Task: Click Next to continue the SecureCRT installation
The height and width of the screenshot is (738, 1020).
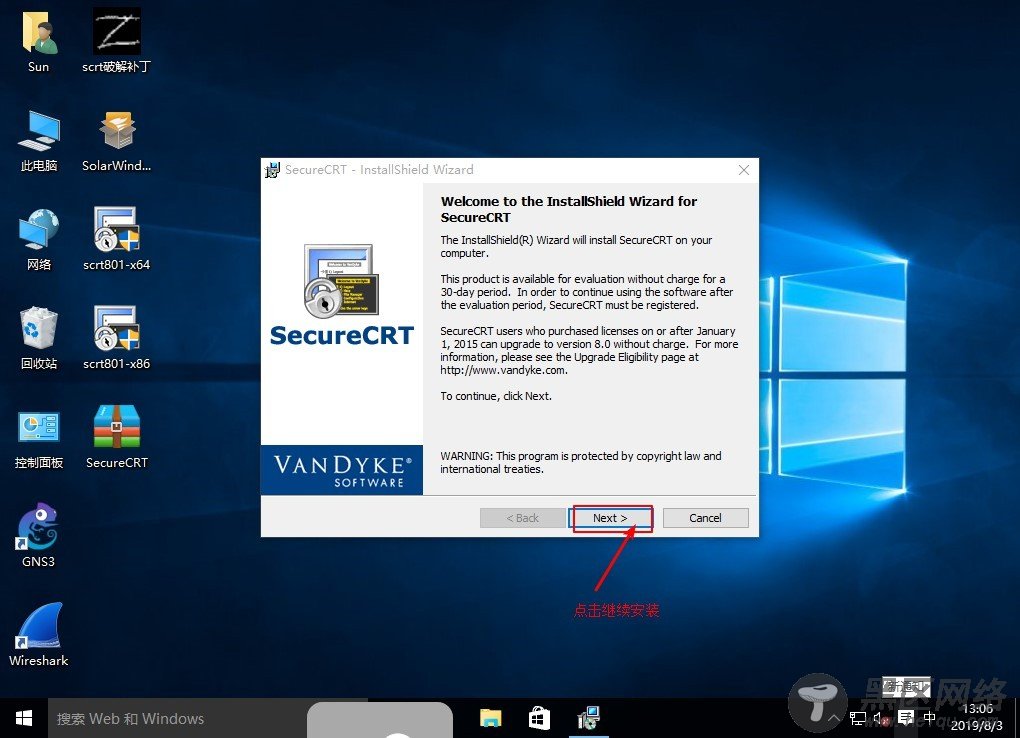Action: coord(610,518)
